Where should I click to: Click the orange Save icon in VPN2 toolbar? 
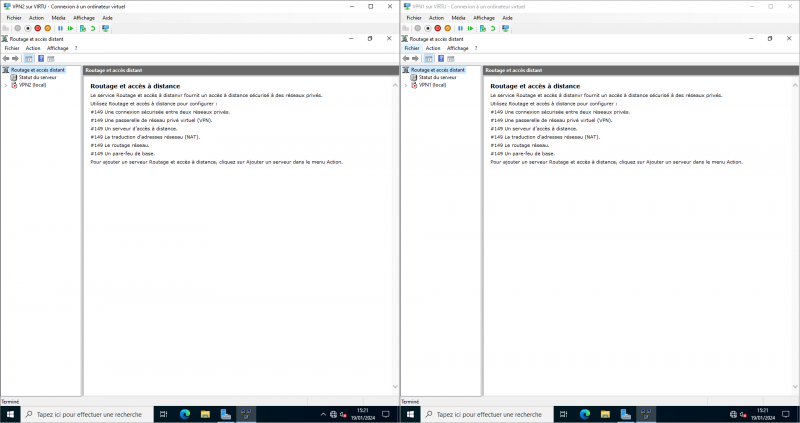47,29
